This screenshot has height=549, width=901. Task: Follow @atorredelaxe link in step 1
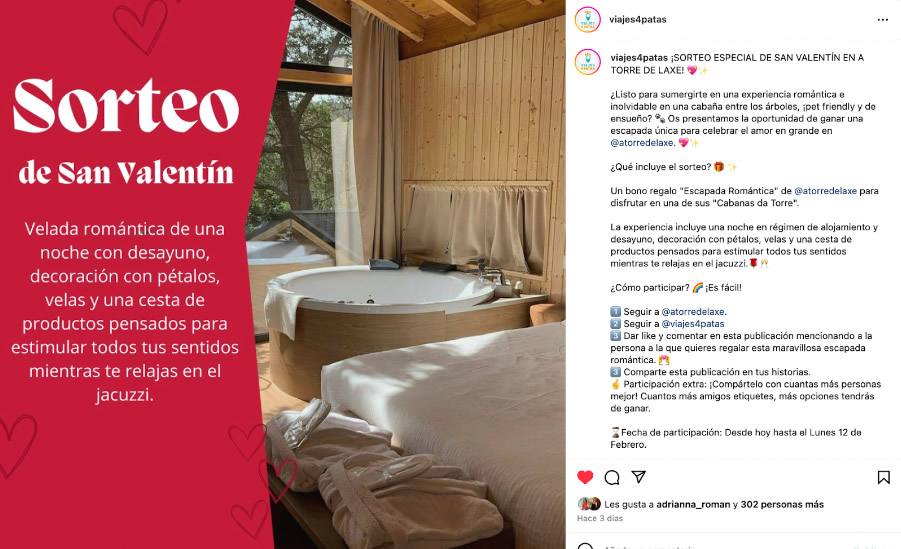pos(693,312)
